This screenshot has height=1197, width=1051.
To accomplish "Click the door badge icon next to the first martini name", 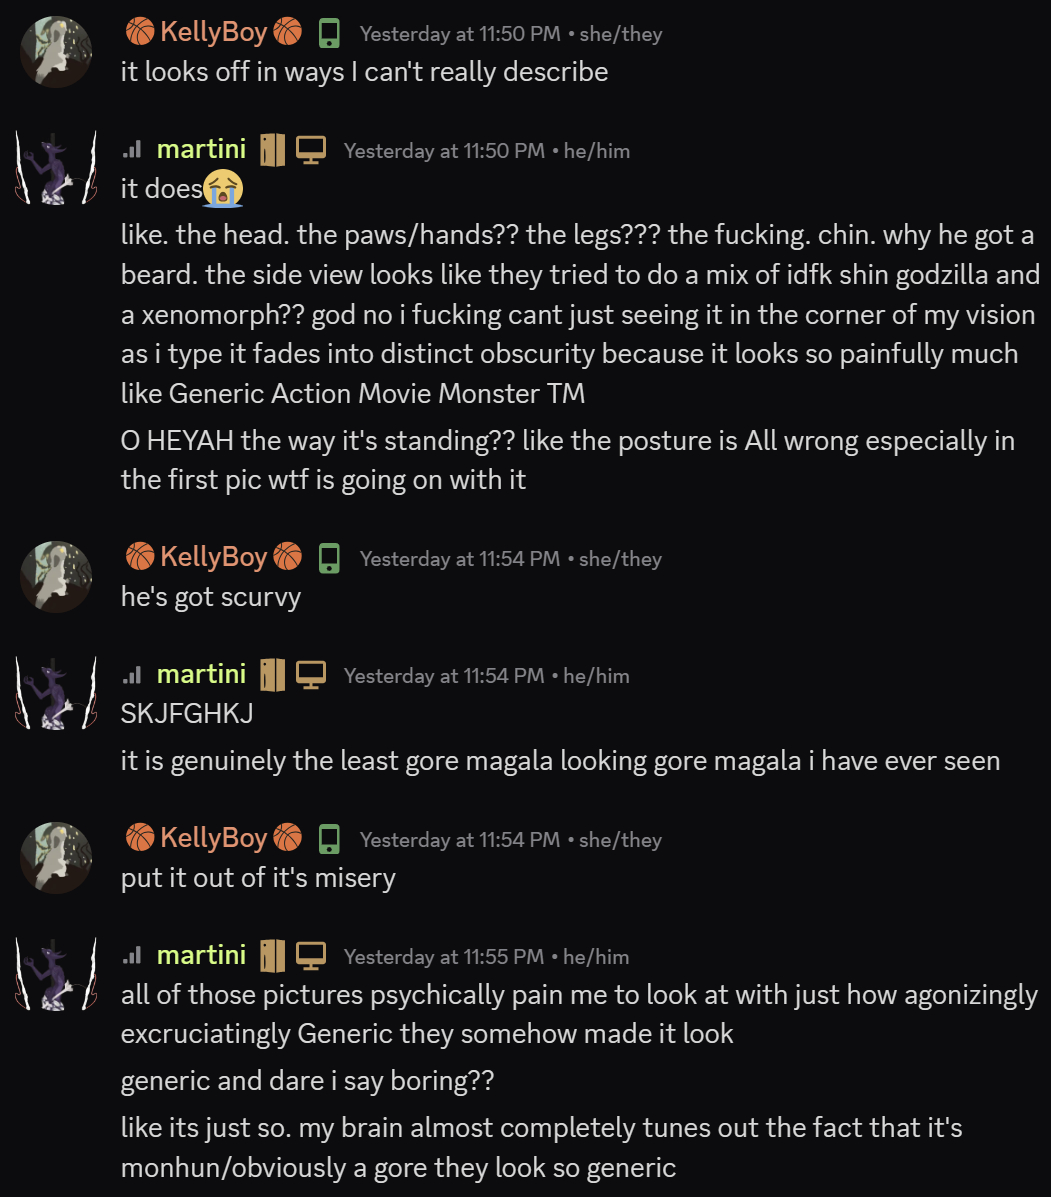I will 272,150.
